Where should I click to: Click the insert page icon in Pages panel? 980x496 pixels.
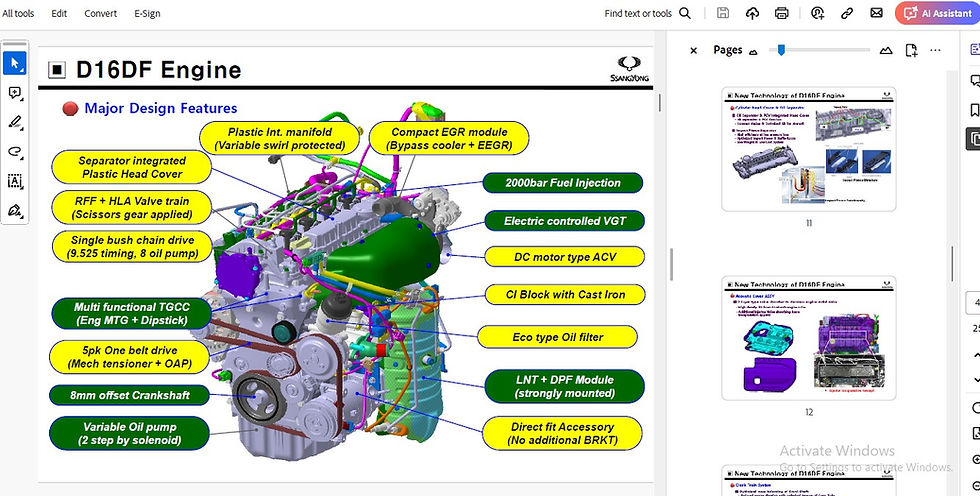[911, 50]
